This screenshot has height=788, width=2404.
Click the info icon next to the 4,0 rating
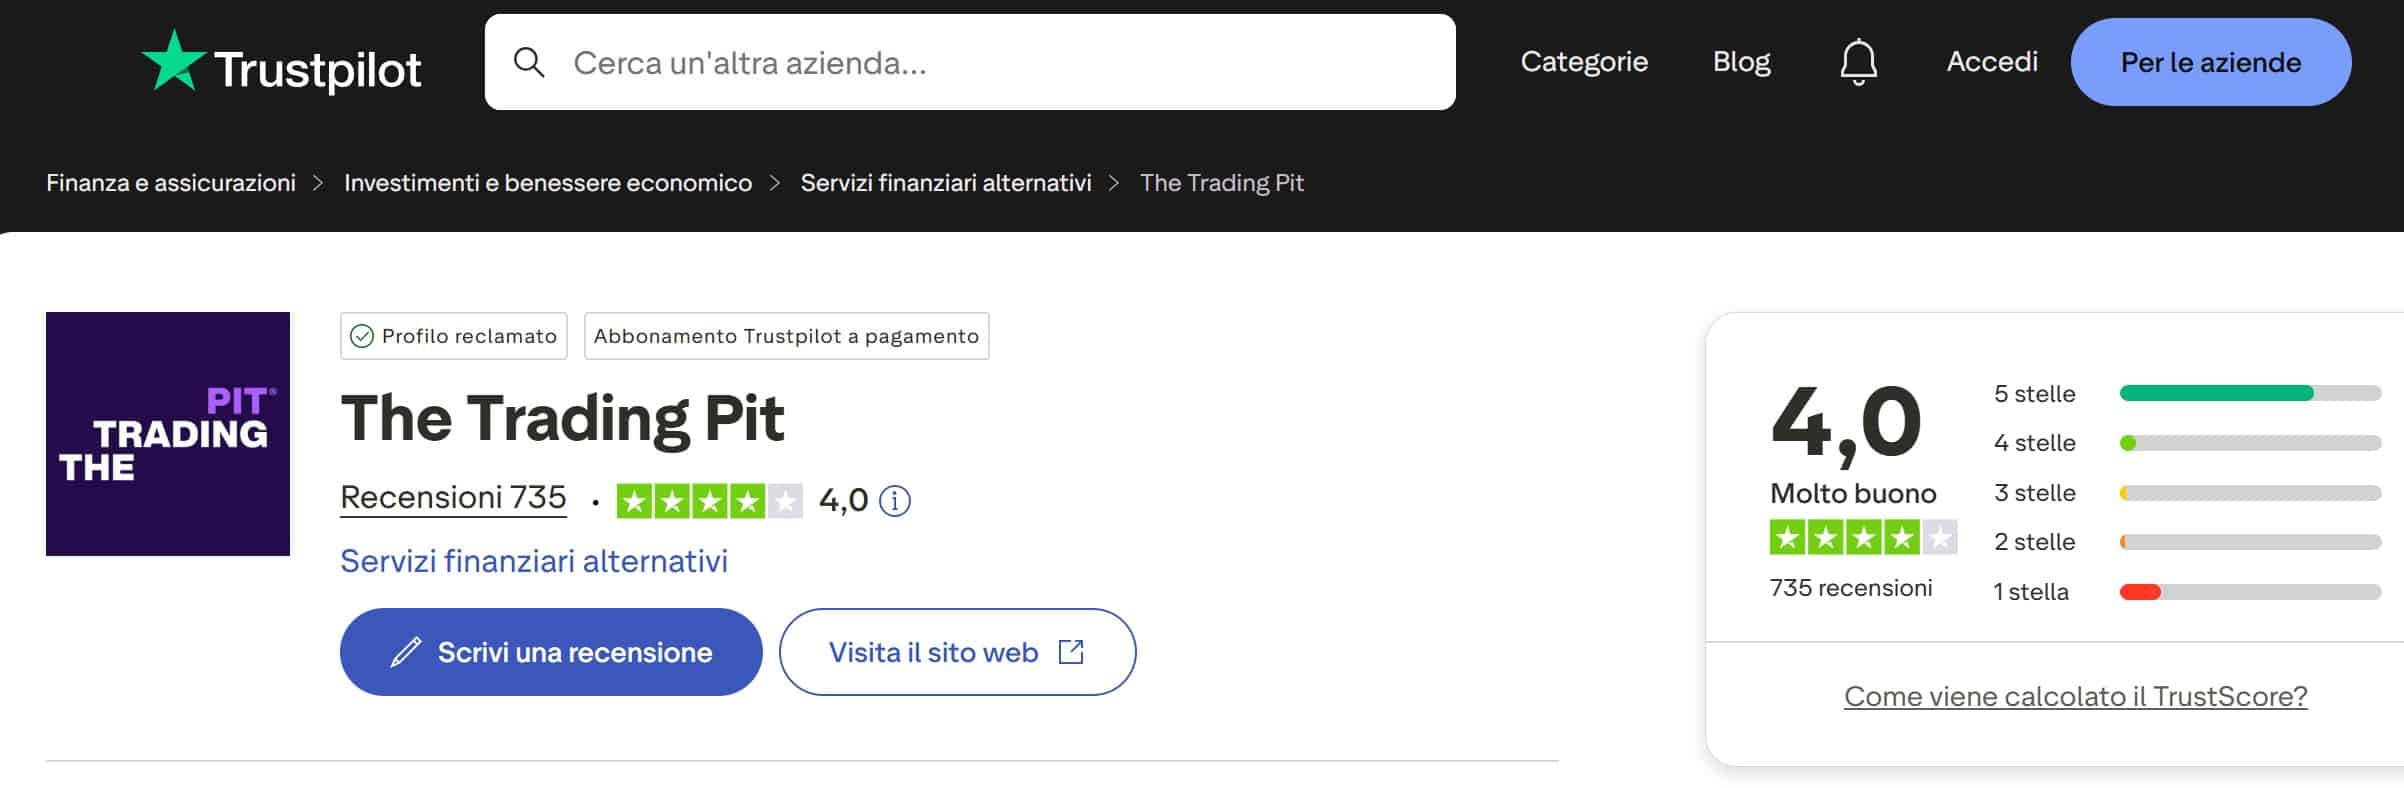point(897,500)
